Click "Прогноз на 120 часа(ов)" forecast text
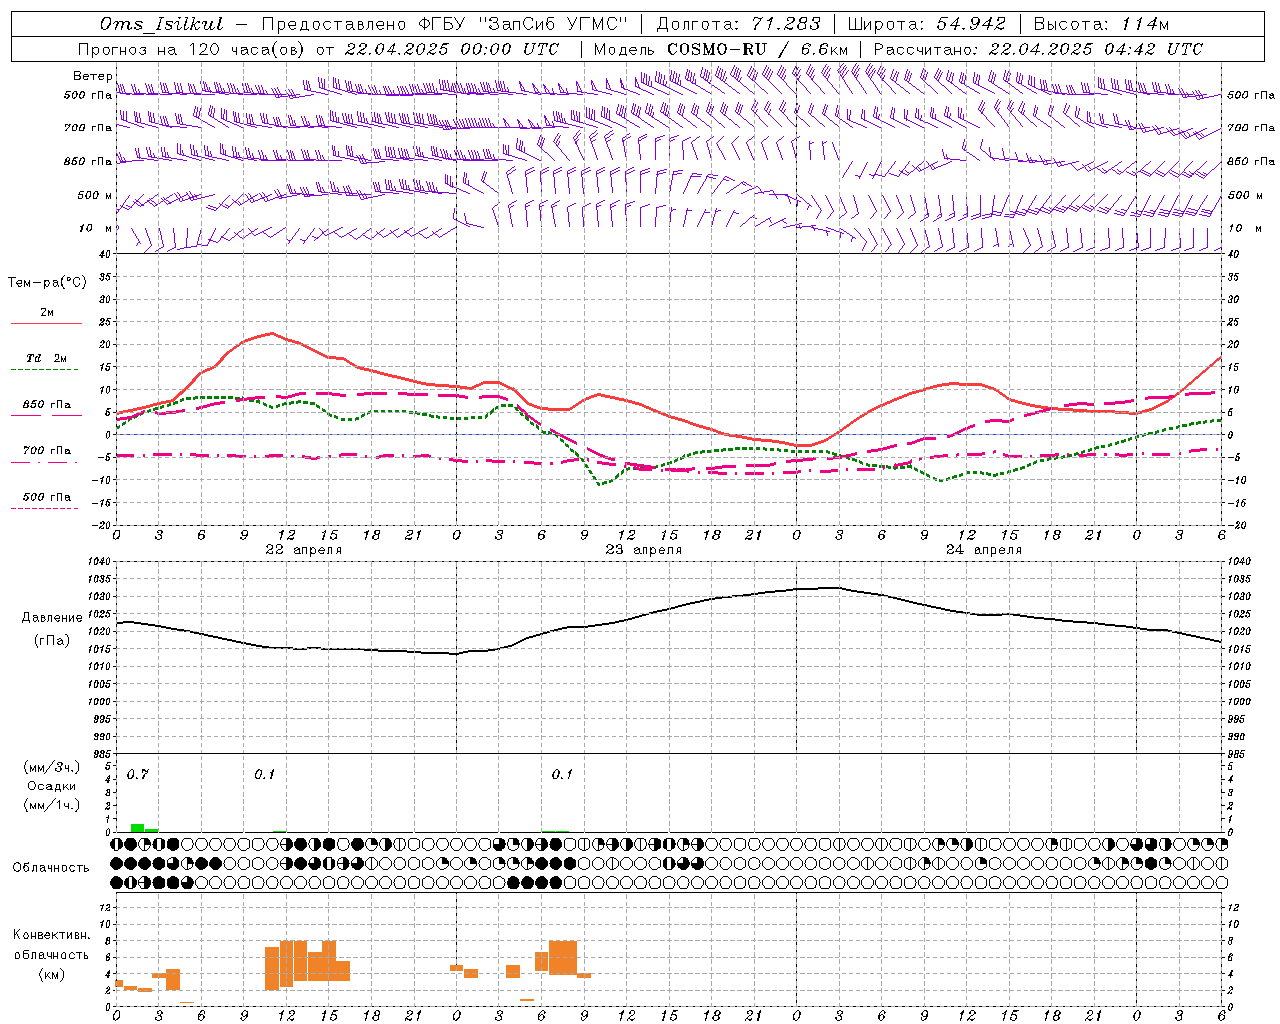Screen dimensions: 1280x1024 [192, 49]
